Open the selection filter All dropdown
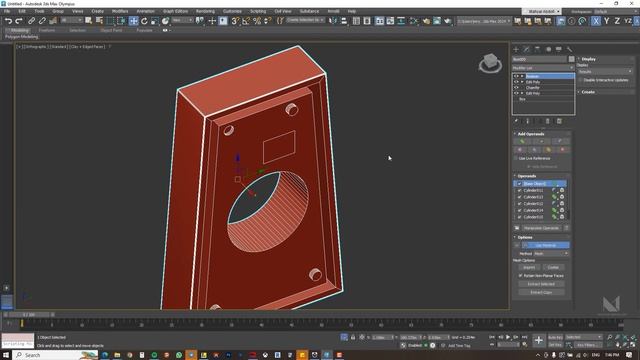The height and width of the screenshot is (360, 640). (x=71, y=20)
